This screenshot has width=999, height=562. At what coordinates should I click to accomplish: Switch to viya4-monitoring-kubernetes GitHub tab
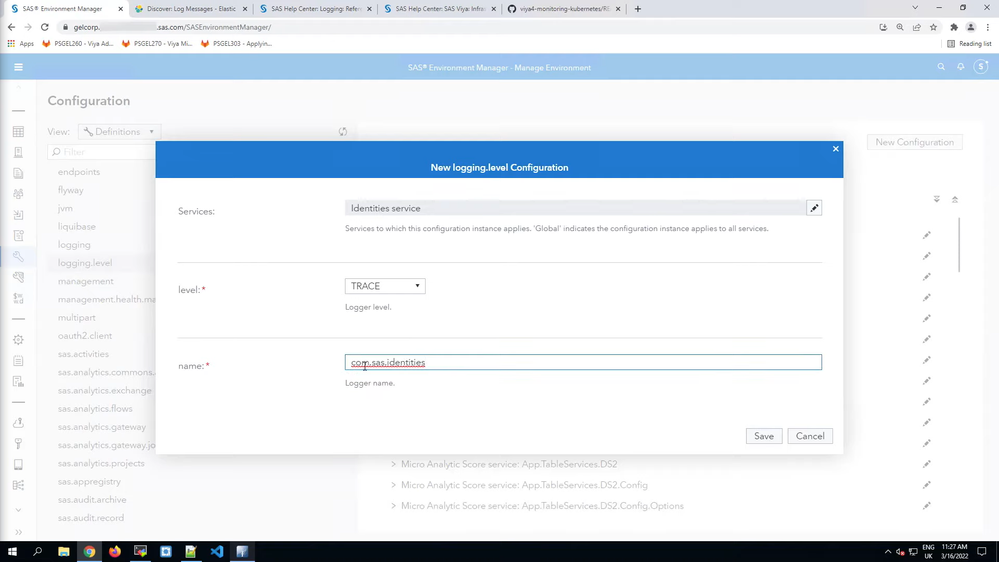(564, 9)
